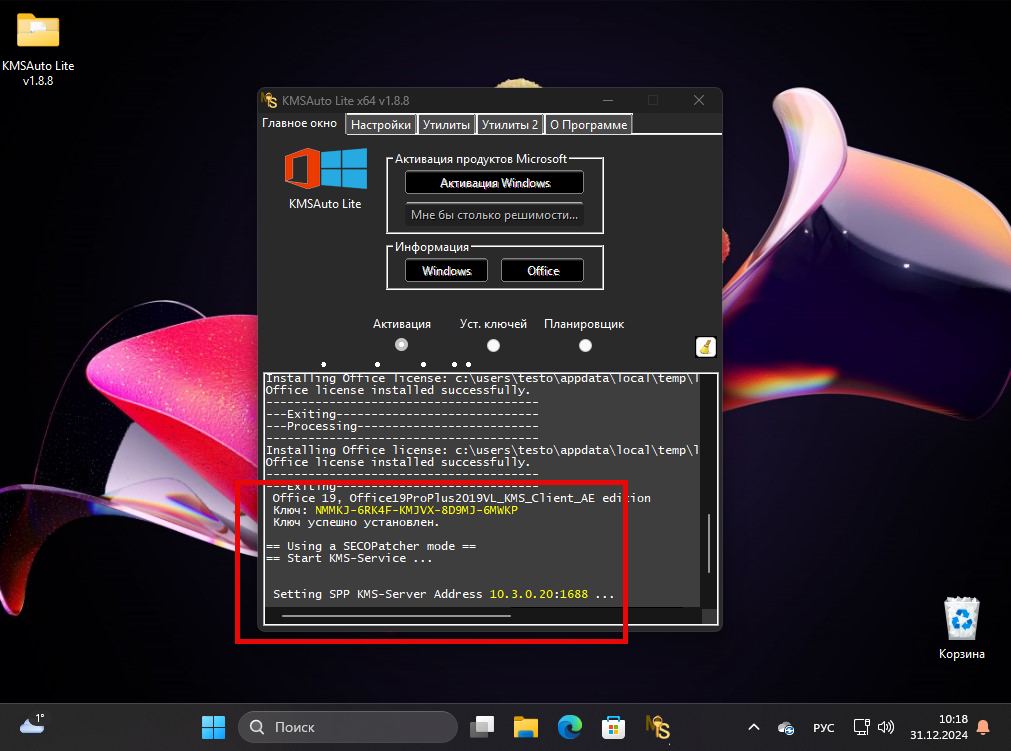Viewport: 1011px width, 751px height.
Task: Open File Explorer from the taskbar
Action: pos(525,728)
